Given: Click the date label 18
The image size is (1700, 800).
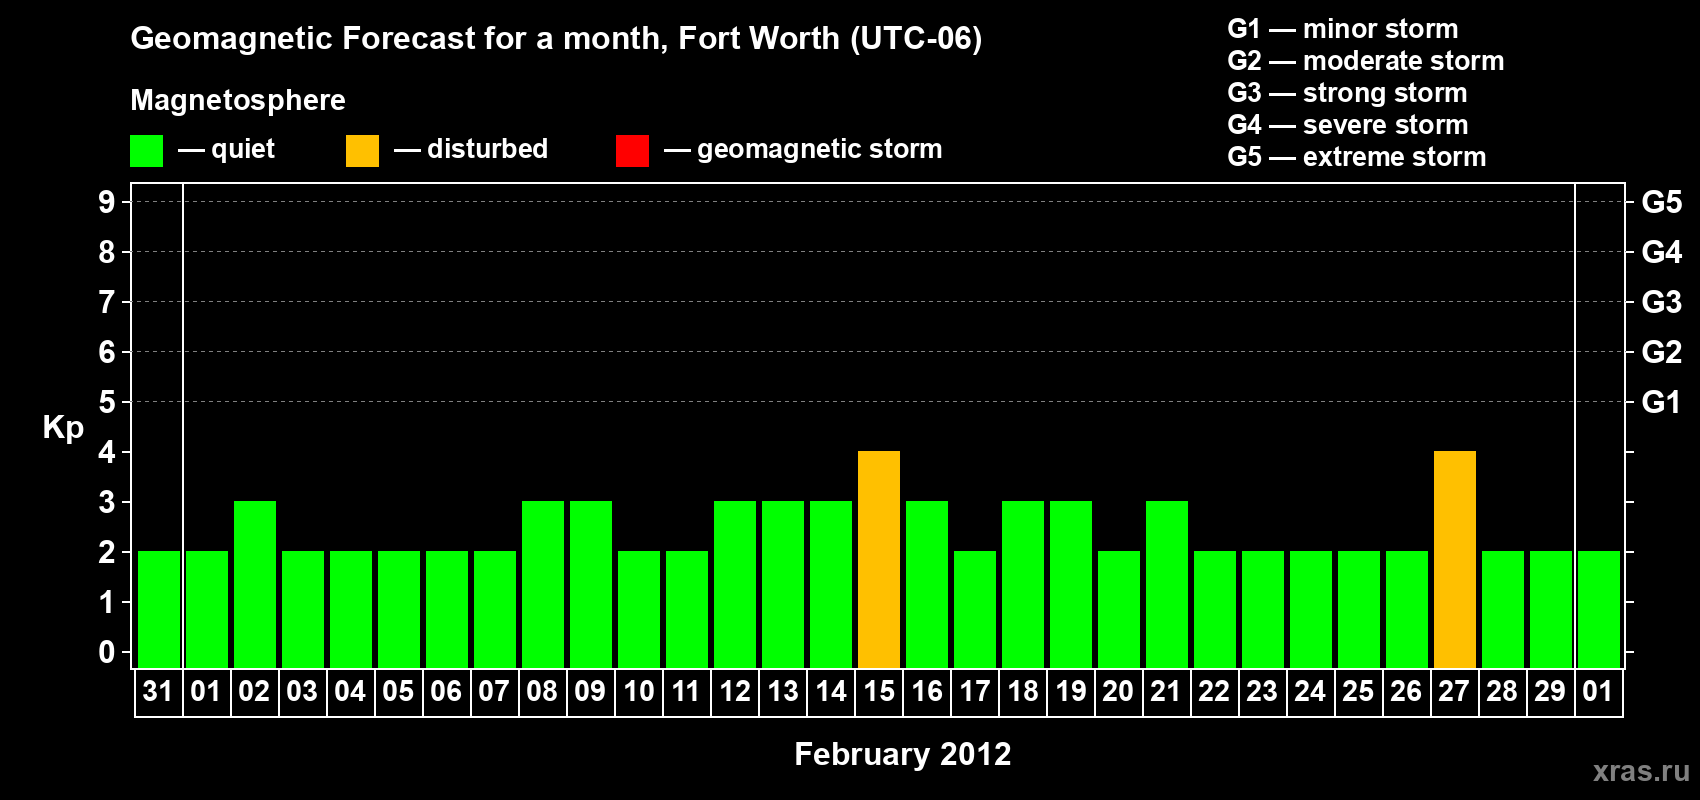Looking at the screenshot, I should pos(1022,691).
